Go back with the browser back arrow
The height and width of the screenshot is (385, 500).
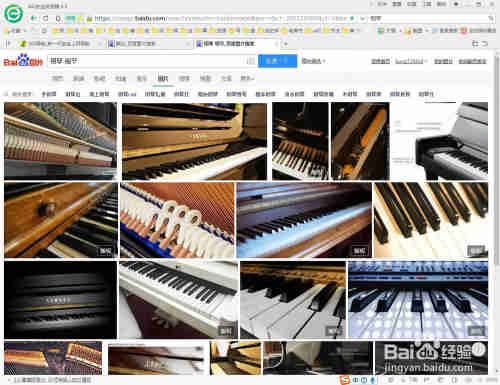click(x=33, y=18)
